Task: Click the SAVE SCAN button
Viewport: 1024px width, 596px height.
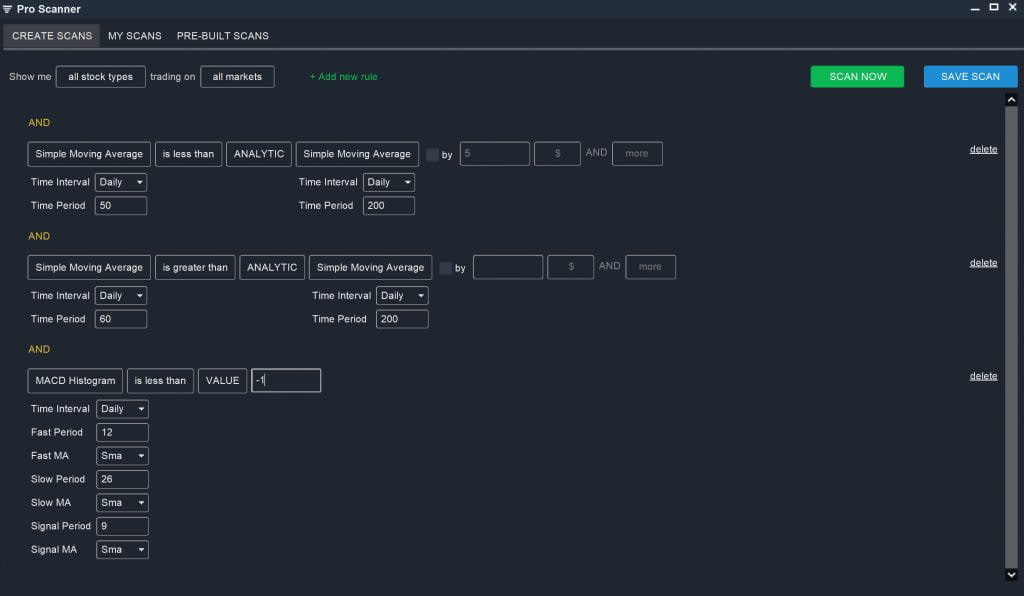Action: (x=970, y=76)
